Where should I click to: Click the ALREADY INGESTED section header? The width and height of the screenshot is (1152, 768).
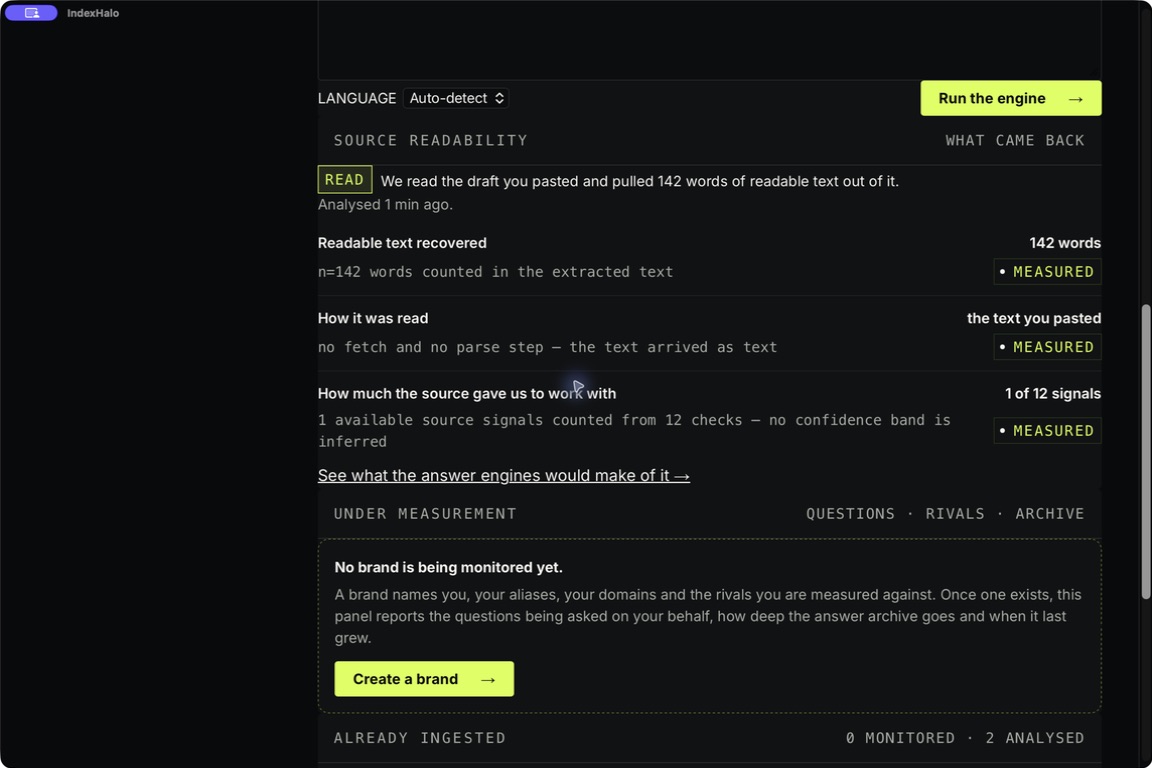[420, 738]
